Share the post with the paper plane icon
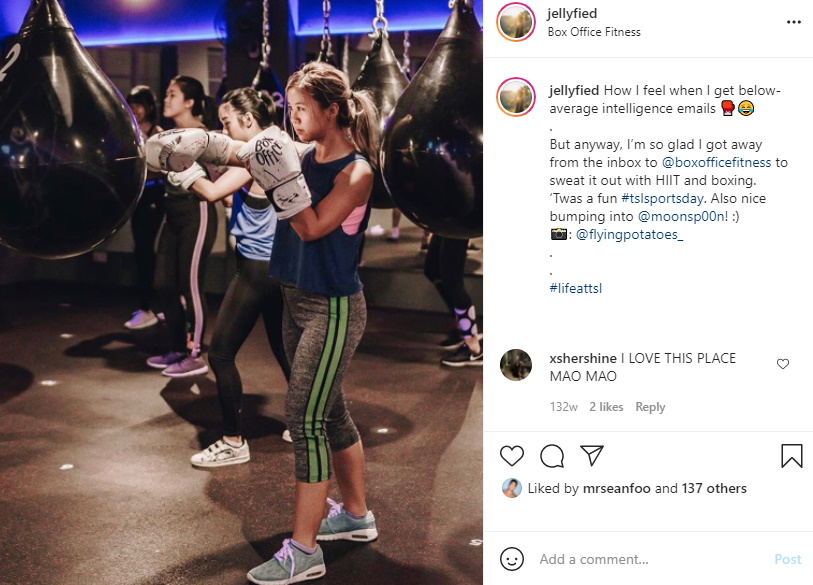813x585 pixels. click(592, 455)
